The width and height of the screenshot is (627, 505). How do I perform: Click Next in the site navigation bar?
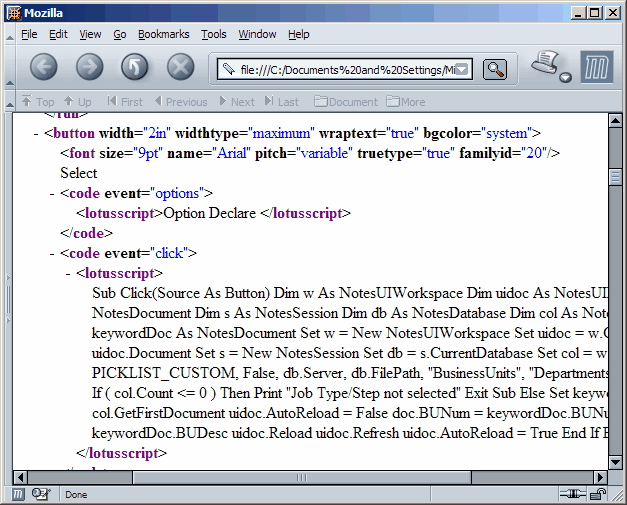pyautogui.click(x=237, y=102)
